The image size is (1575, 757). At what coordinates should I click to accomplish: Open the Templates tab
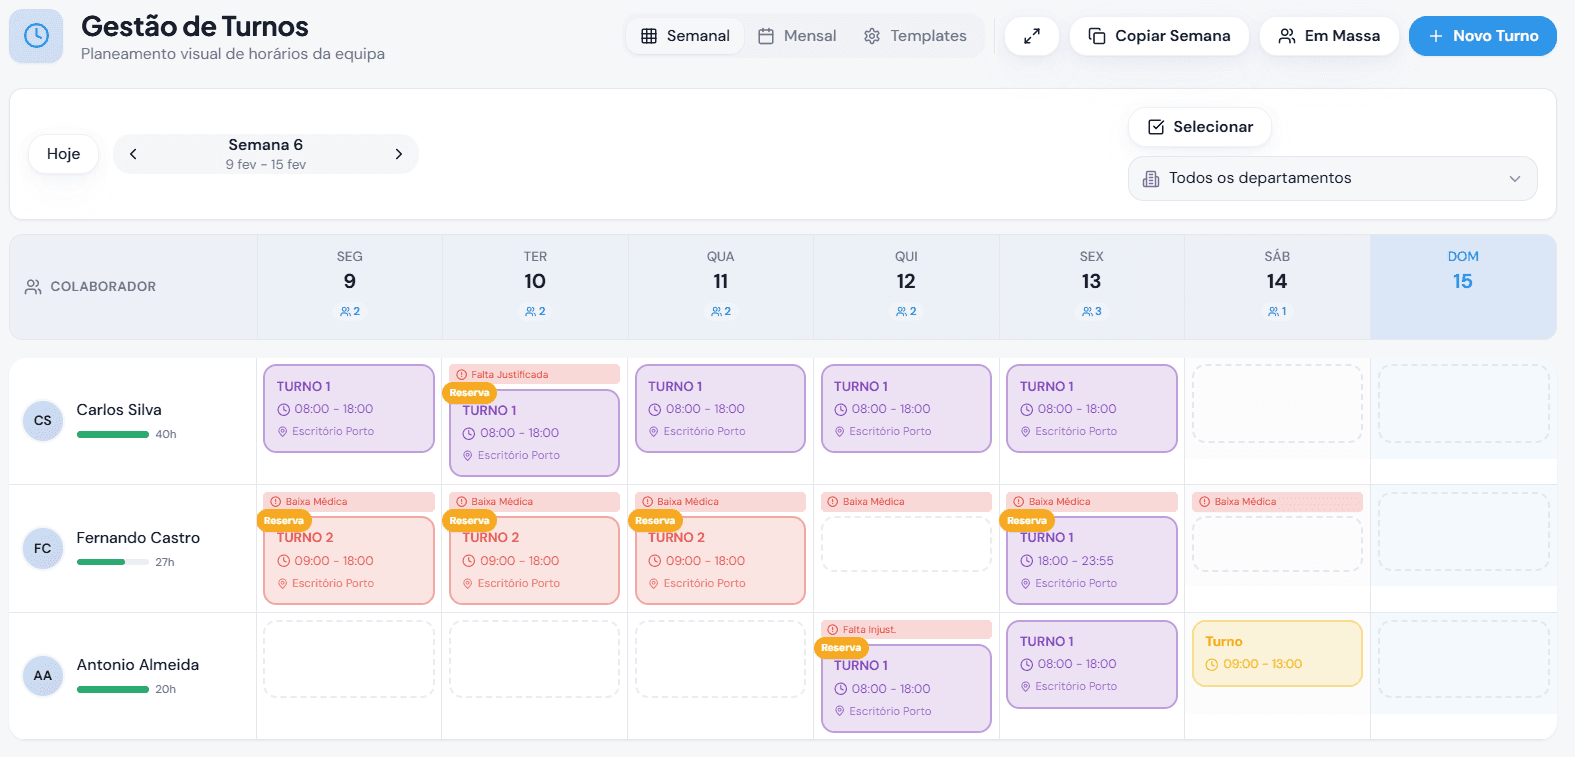916,36
